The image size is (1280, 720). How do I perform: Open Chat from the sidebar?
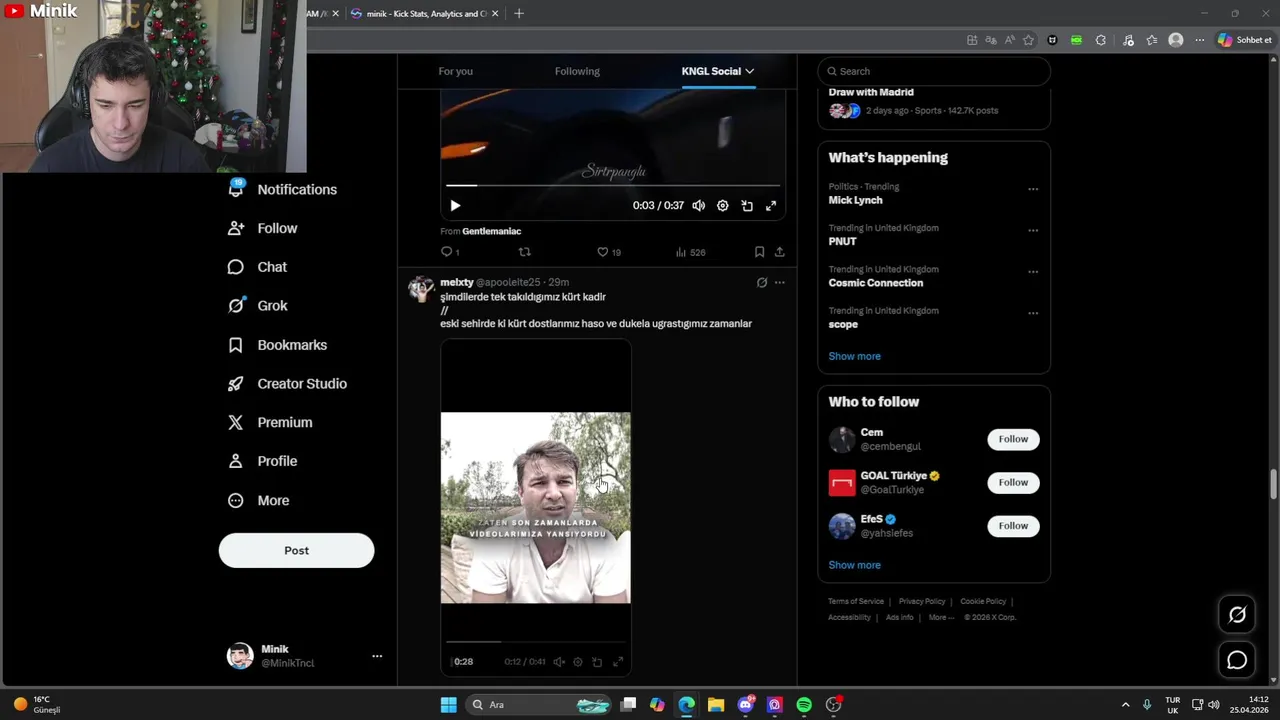[258, 267]
